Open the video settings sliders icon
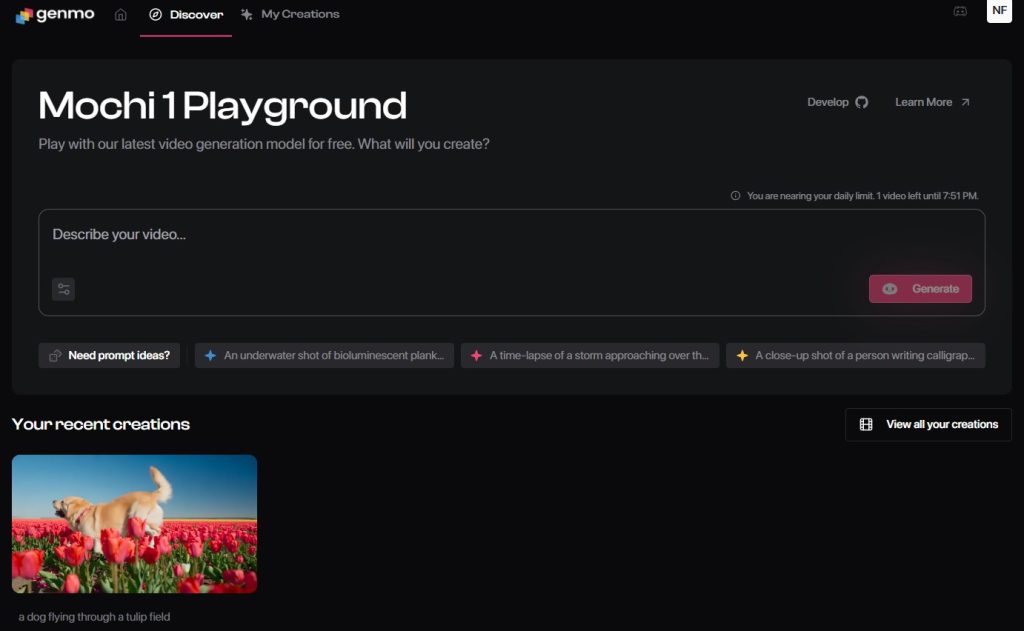The image size is (1024, 631). tap(63, 289)
